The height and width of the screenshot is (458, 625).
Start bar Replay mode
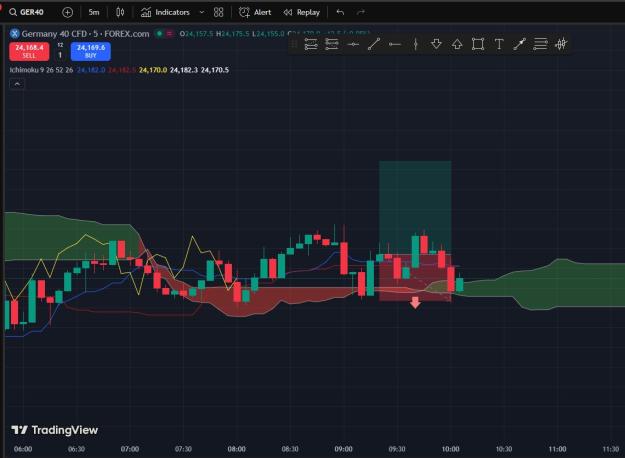302,12
